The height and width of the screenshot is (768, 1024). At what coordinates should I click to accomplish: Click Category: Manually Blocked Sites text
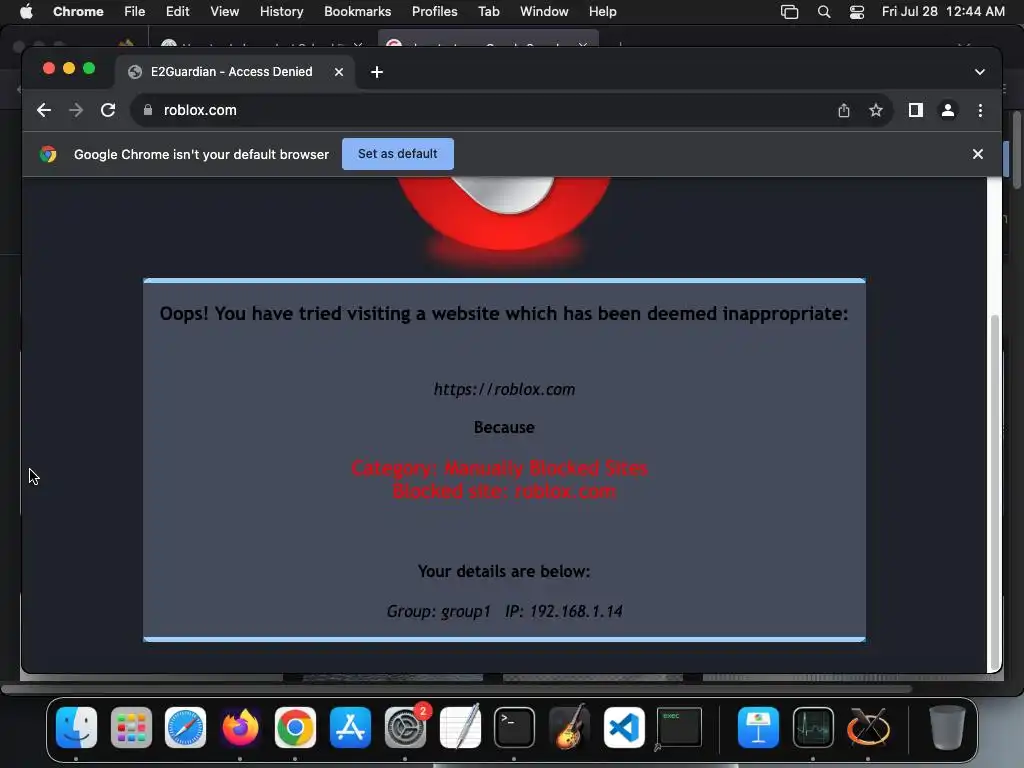pyautogui.click(x=500, y=468)
